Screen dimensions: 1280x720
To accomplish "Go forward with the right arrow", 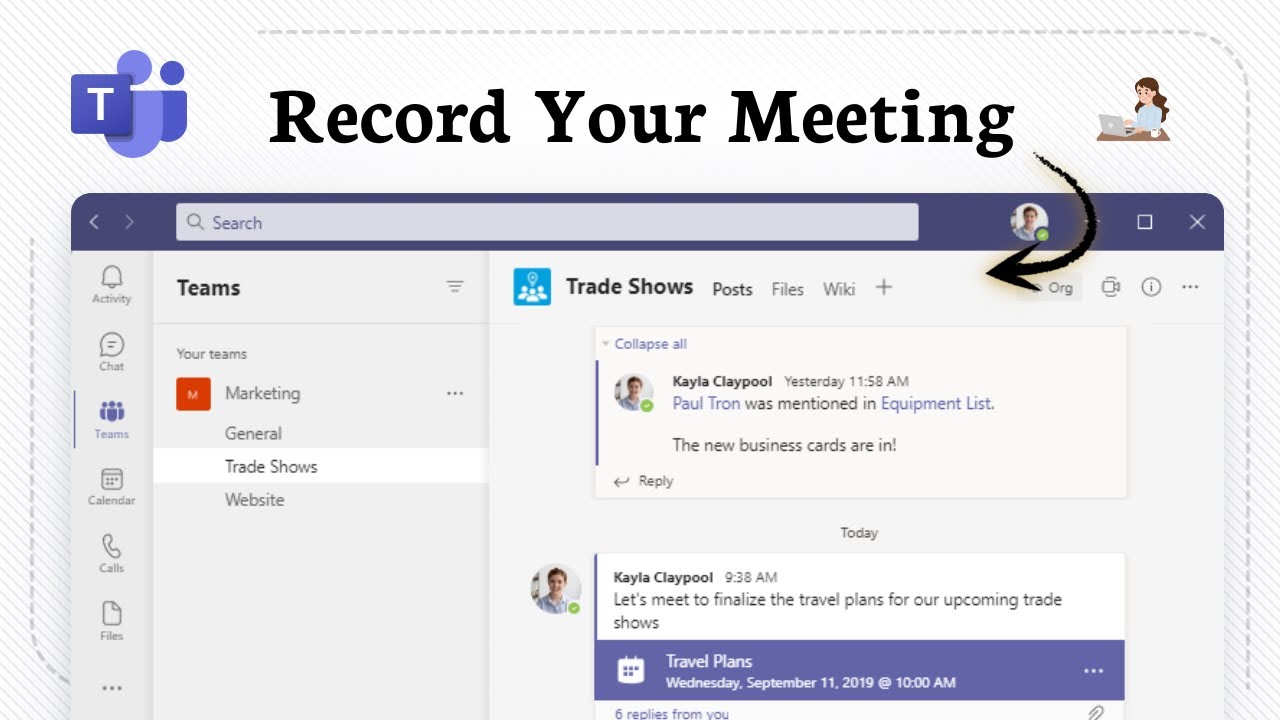I will pos(129,222).
